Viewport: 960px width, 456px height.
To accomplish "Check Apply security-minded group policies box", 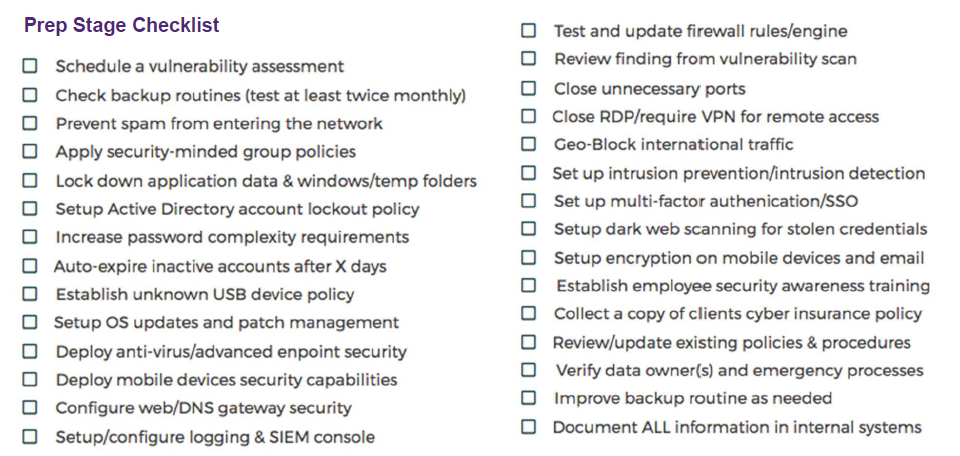I will pos(30,151).
